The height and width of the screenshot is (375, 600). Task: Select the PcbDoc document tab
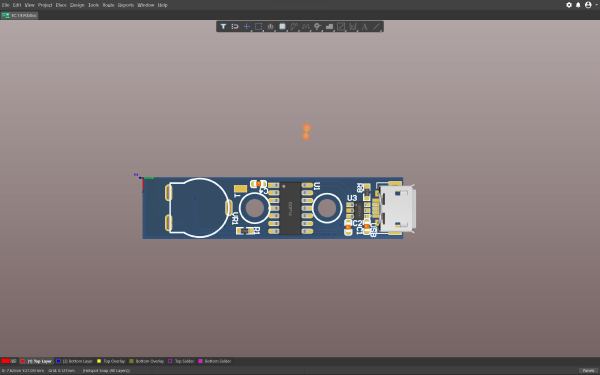pos(20,15)
